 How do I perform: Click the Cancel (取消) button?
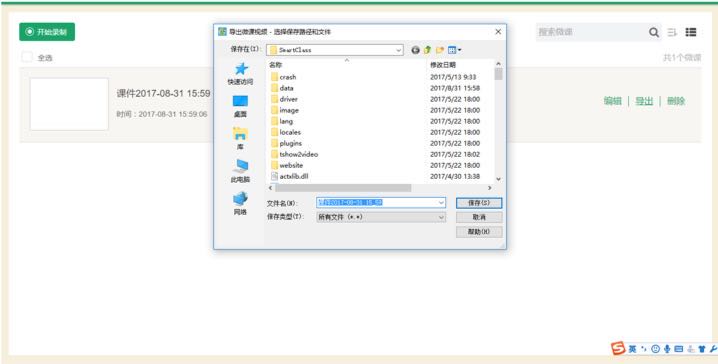pyautogui.click(x=479, y=217)
